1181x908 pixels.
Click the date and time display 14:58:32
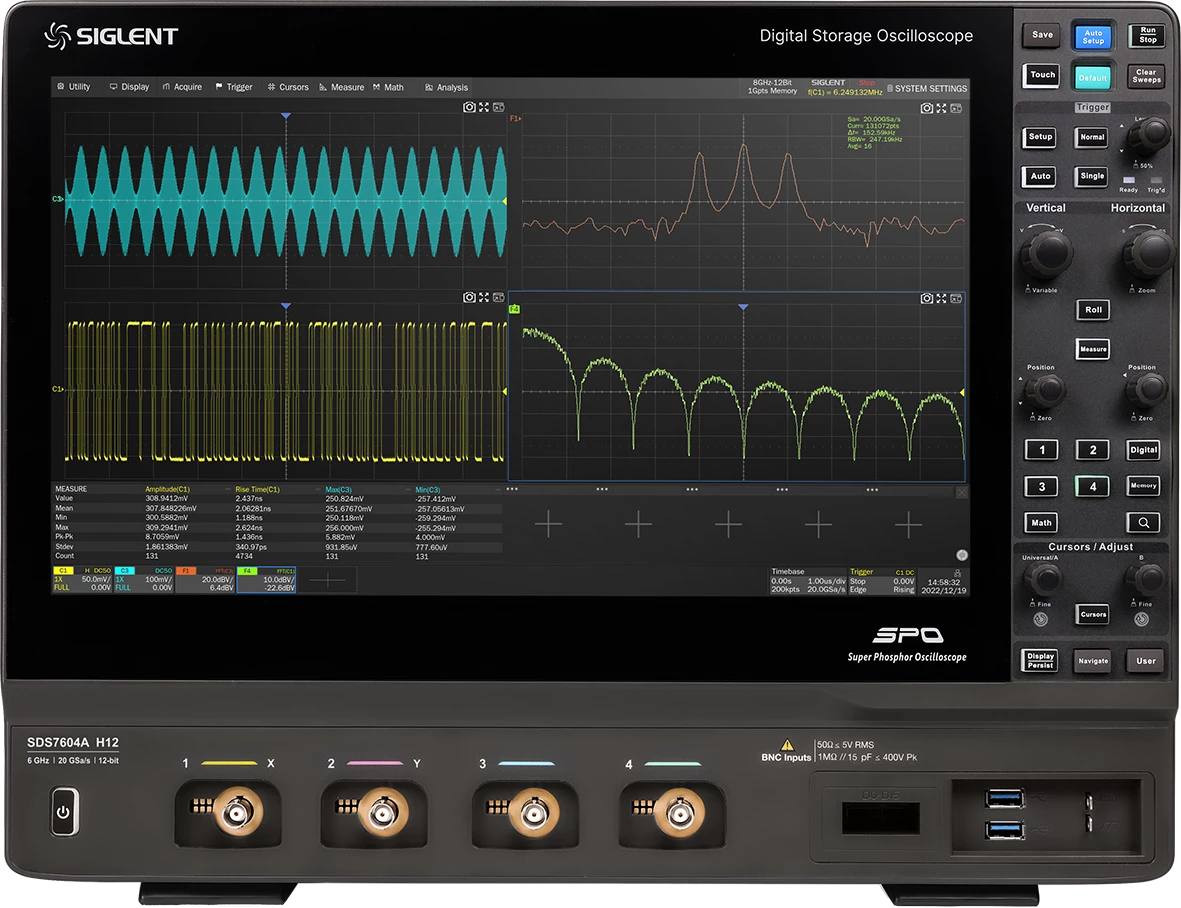944,586
